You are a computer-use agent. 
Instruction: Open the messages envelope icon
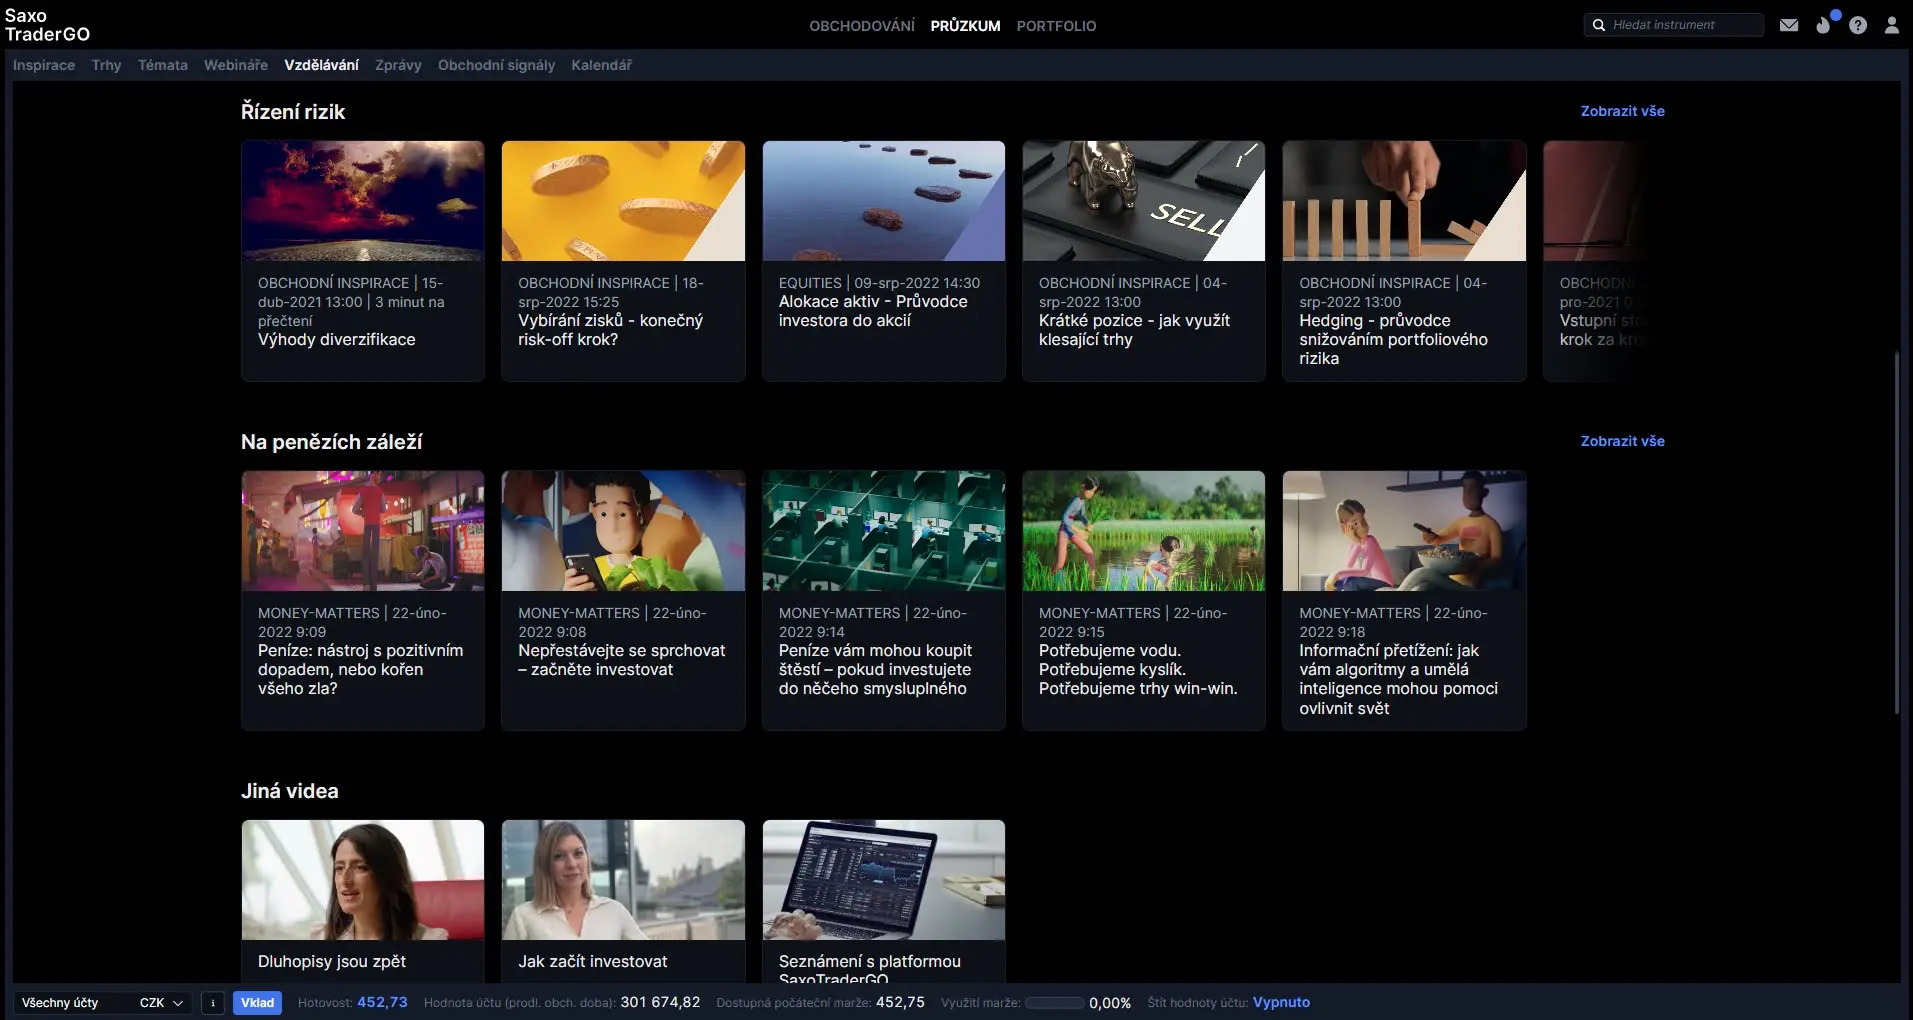[1789, 25]
